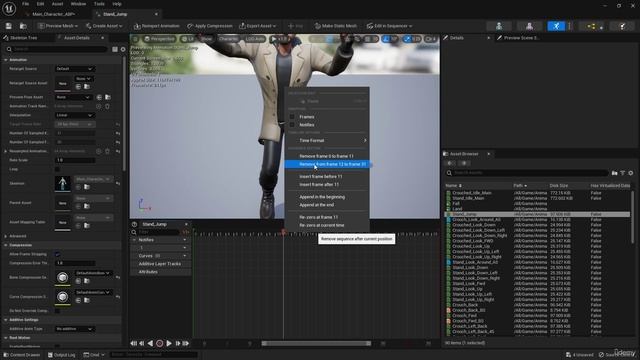Open the Skeleton editor mode icon
The image size is (640, 360).
coord(499,26)
